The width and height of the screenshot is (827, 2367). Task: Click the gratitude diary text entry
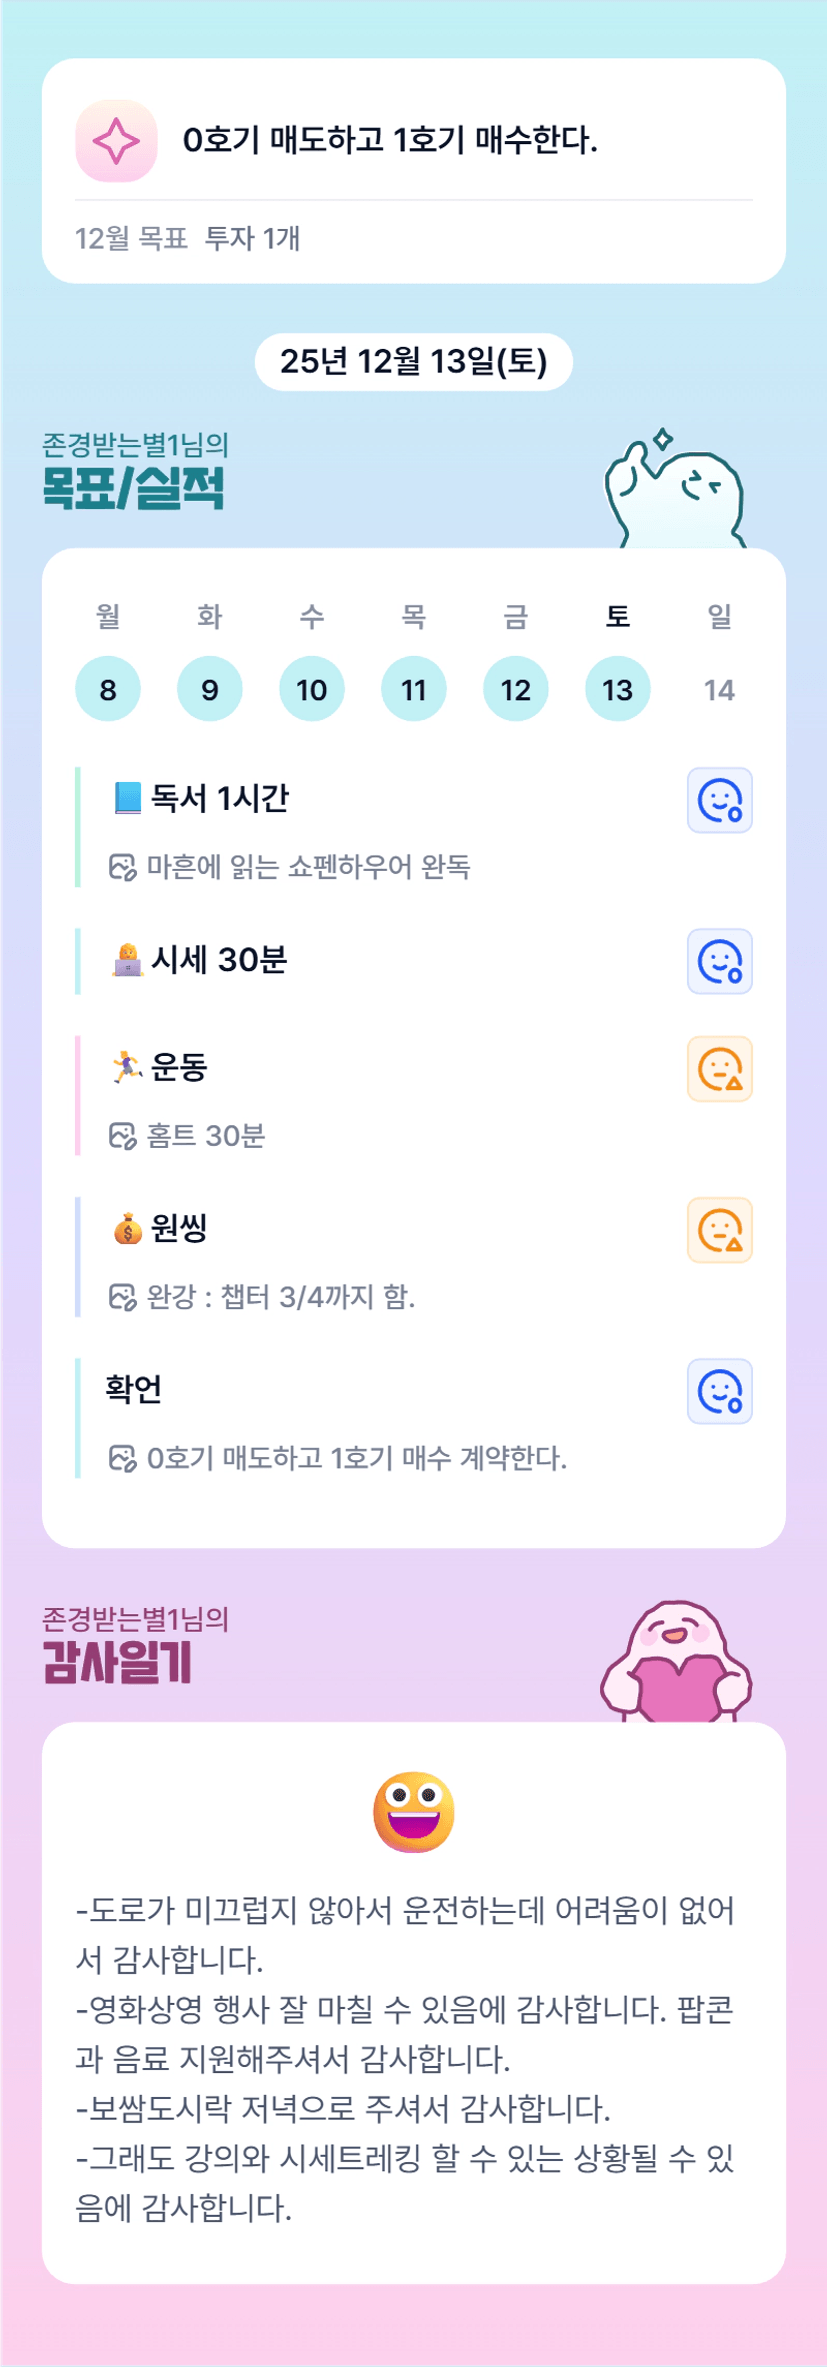406,2058
